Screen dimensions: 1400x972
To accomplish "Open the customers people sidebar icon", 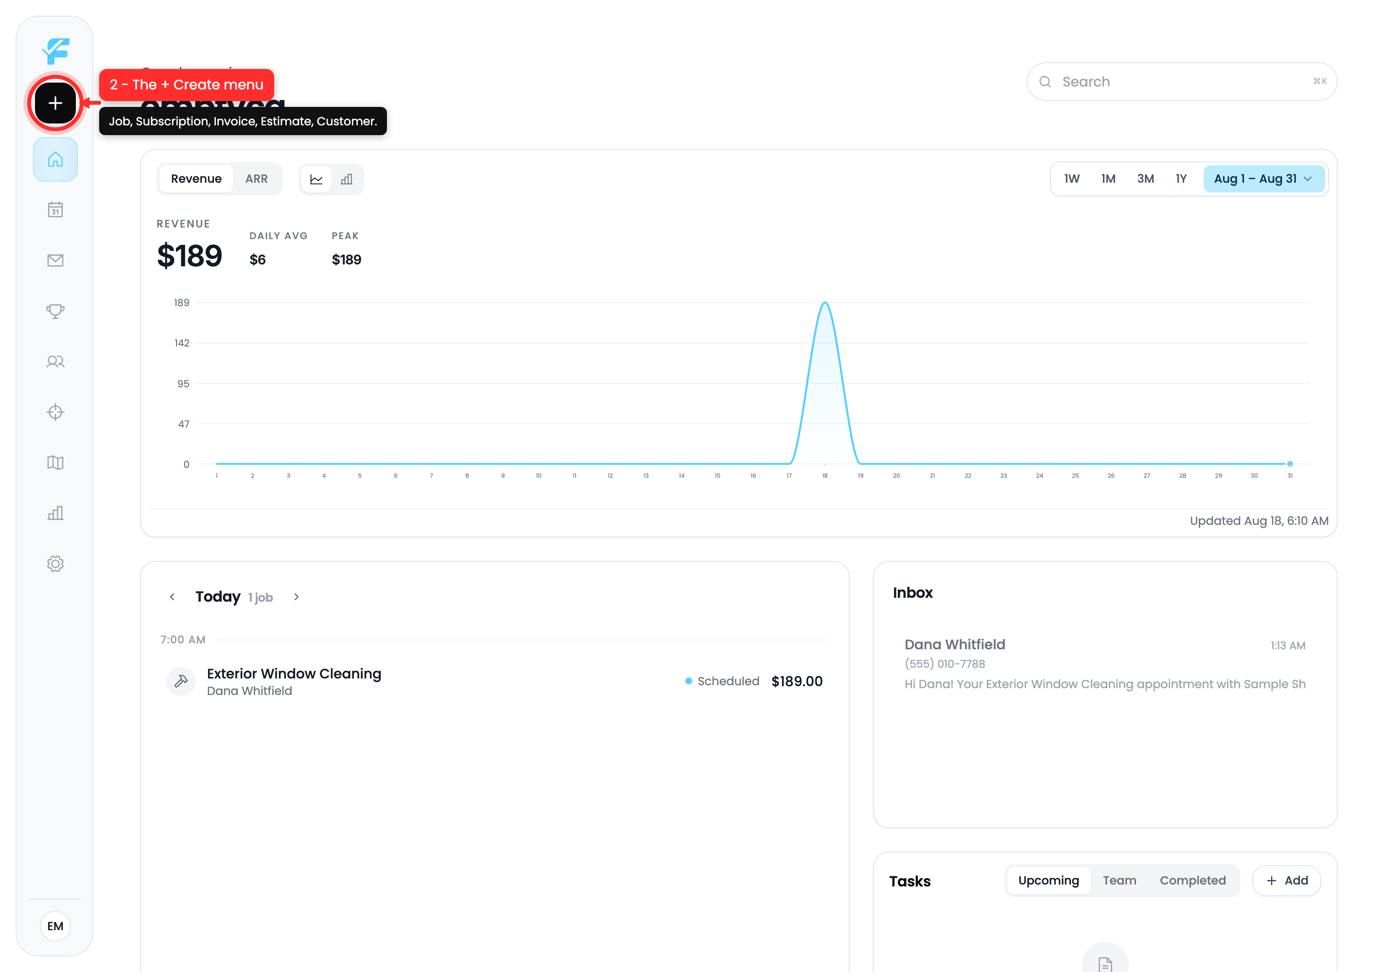I will pyautogui.click(x=55, y=362).
